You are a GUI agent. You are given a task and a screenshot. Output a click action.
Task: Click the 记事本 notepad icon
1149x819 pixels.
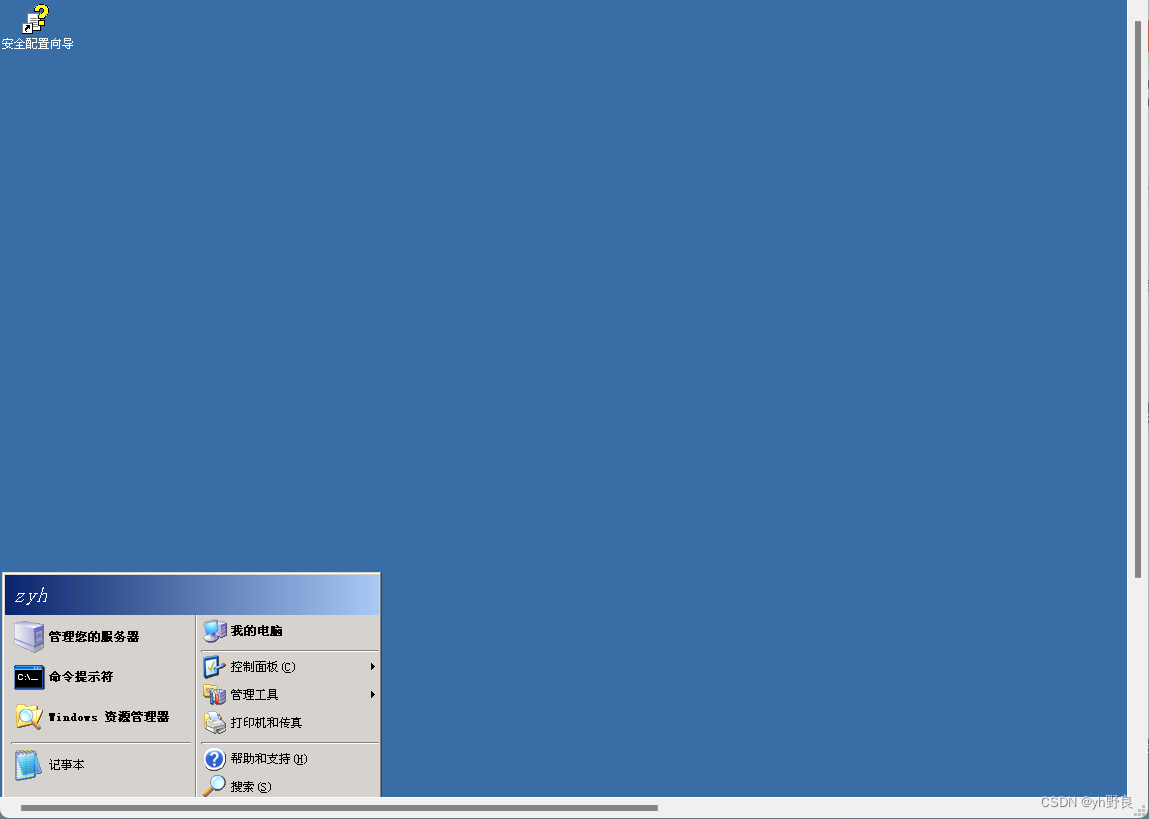click(x=28, y=764)
